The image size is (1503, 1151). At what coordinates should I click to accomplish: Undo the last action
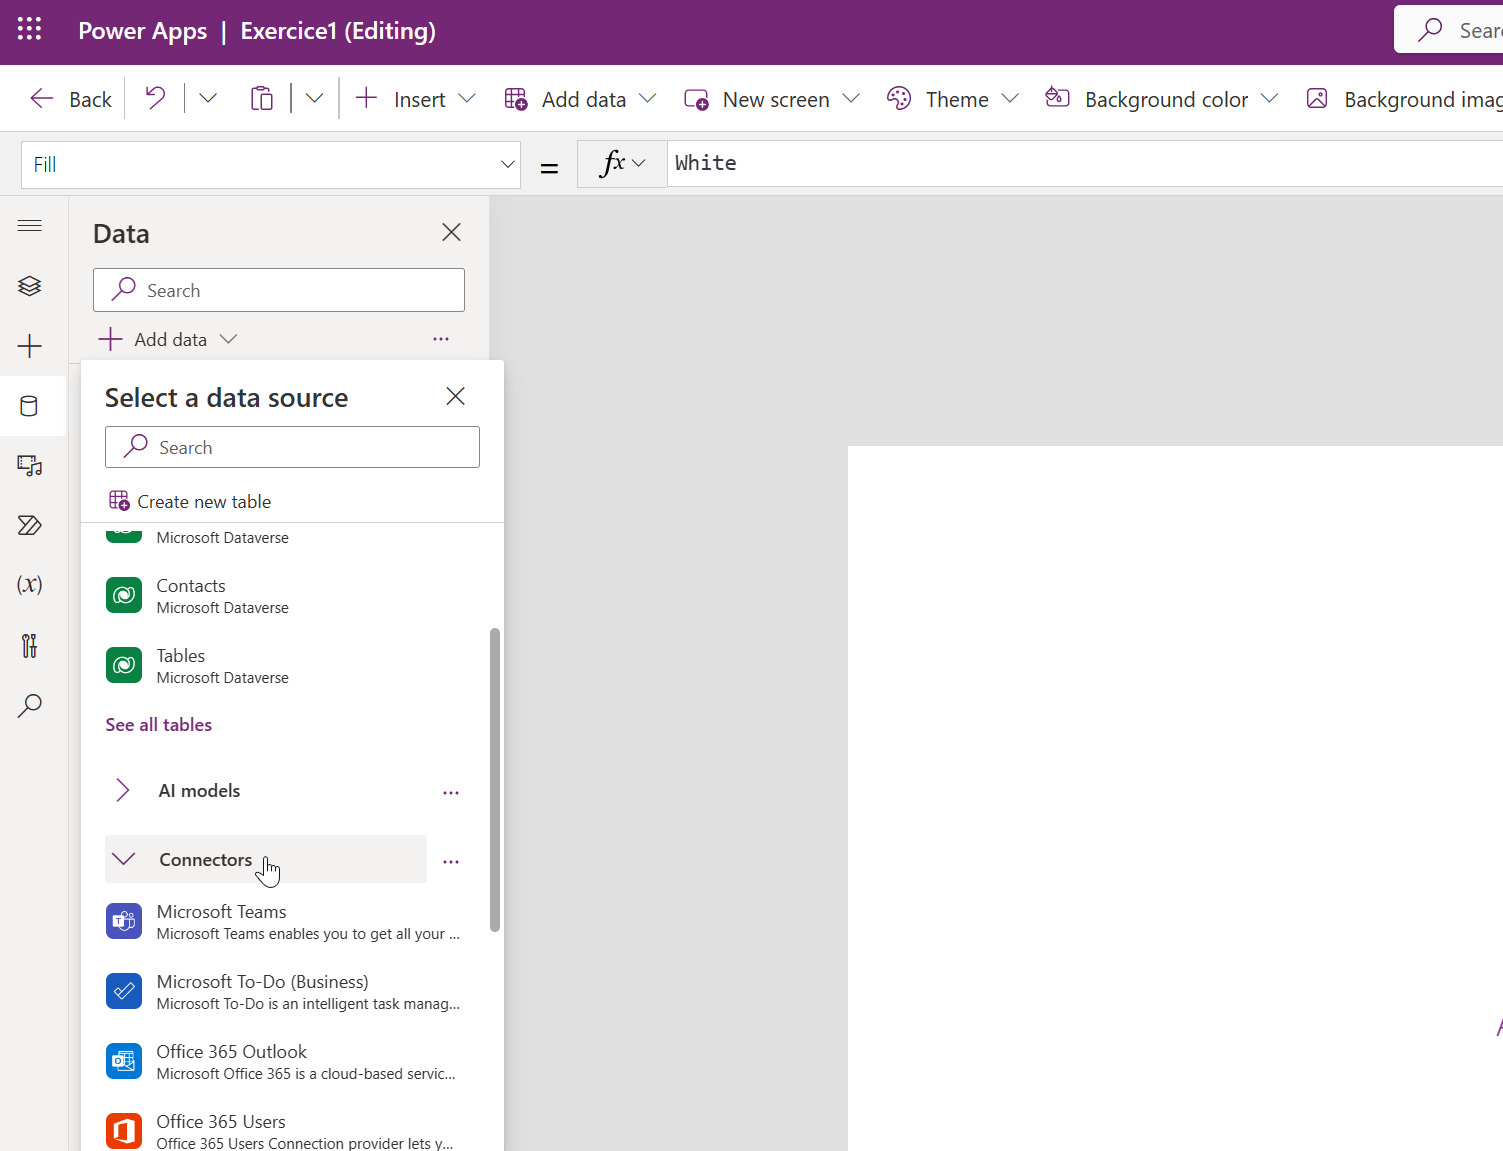(155, 98)
